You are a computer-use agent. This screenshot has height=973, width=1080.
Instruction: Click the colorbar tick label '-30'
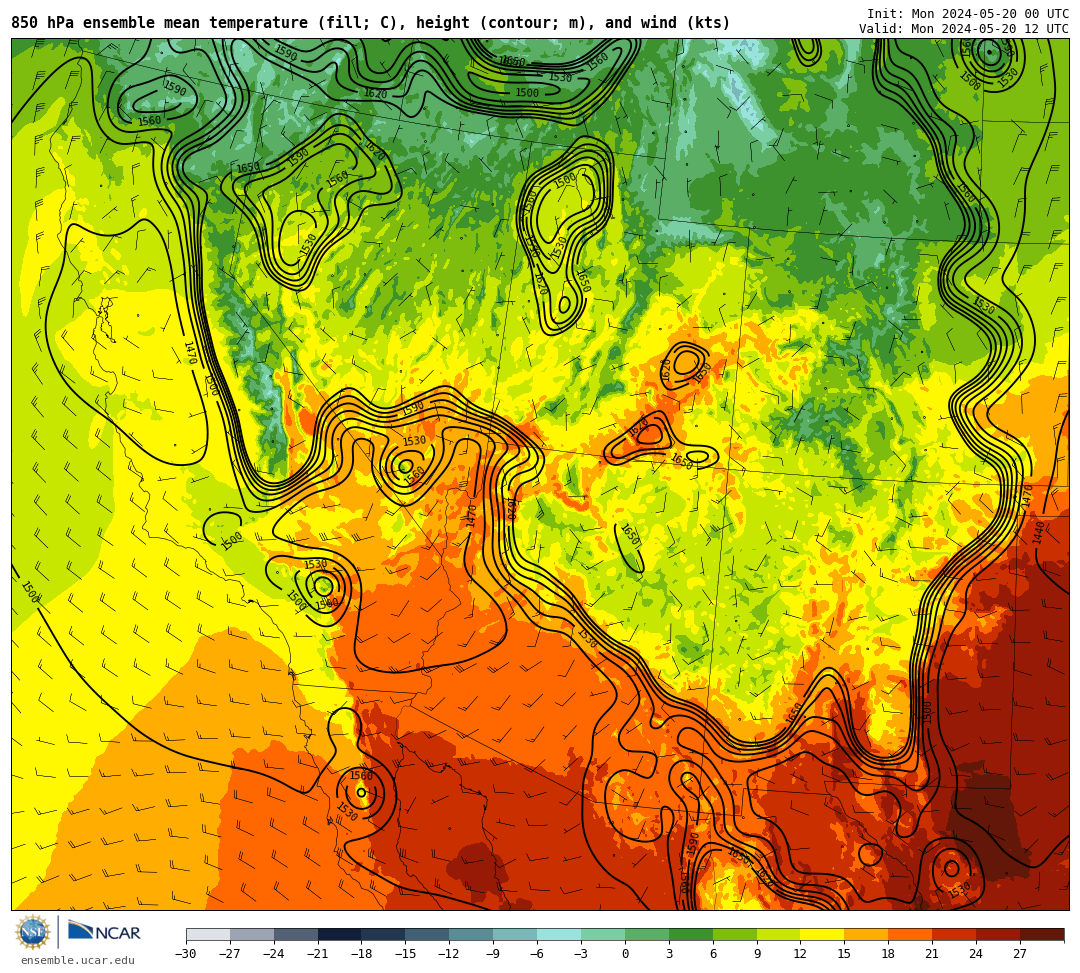186,954
